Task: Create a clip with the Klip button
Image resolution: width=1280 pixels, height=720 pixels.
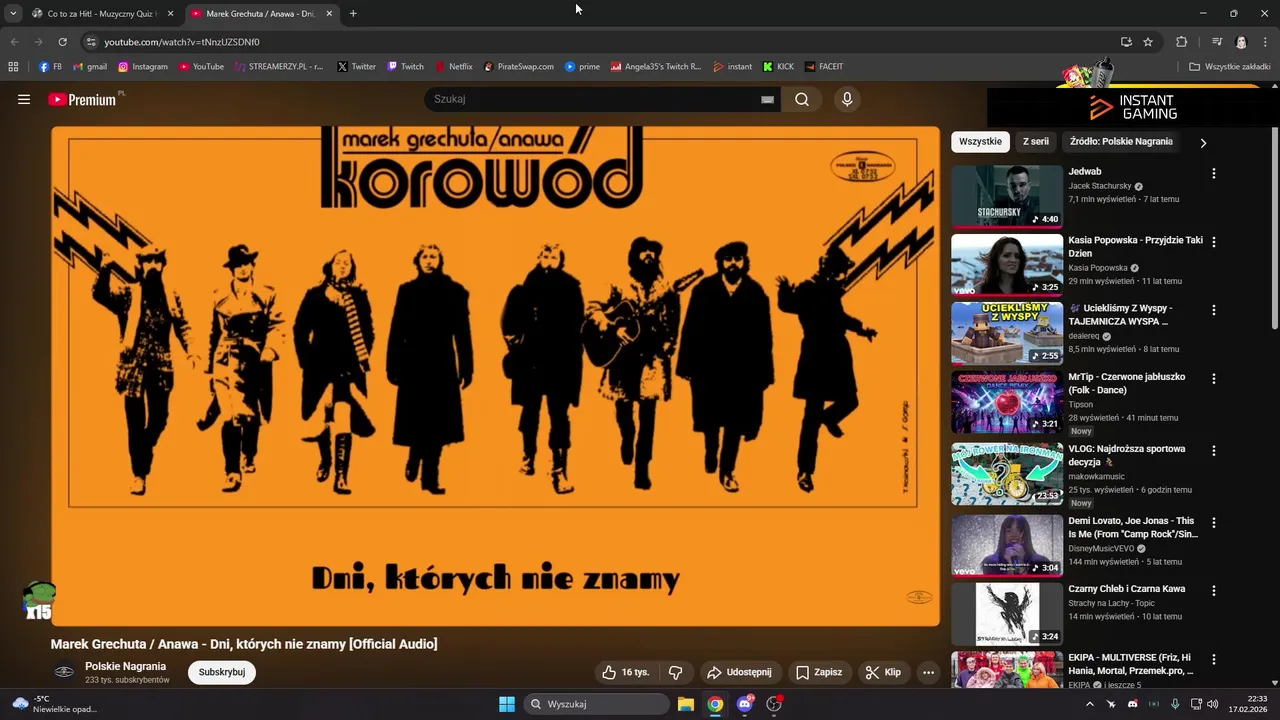Action: pyautogui.click(x=883, y=672)
